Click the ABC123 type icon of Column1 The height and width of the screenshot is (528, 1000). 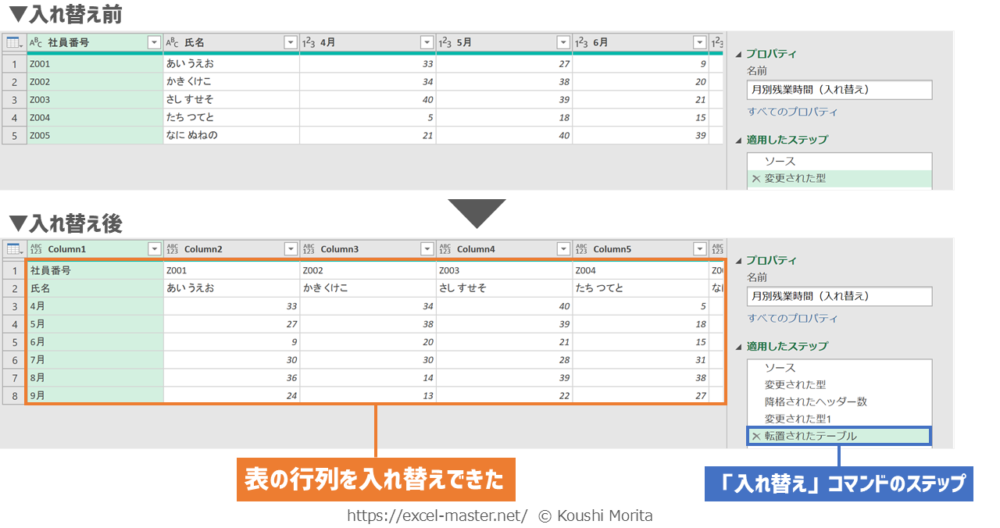(x=36, y=249)
